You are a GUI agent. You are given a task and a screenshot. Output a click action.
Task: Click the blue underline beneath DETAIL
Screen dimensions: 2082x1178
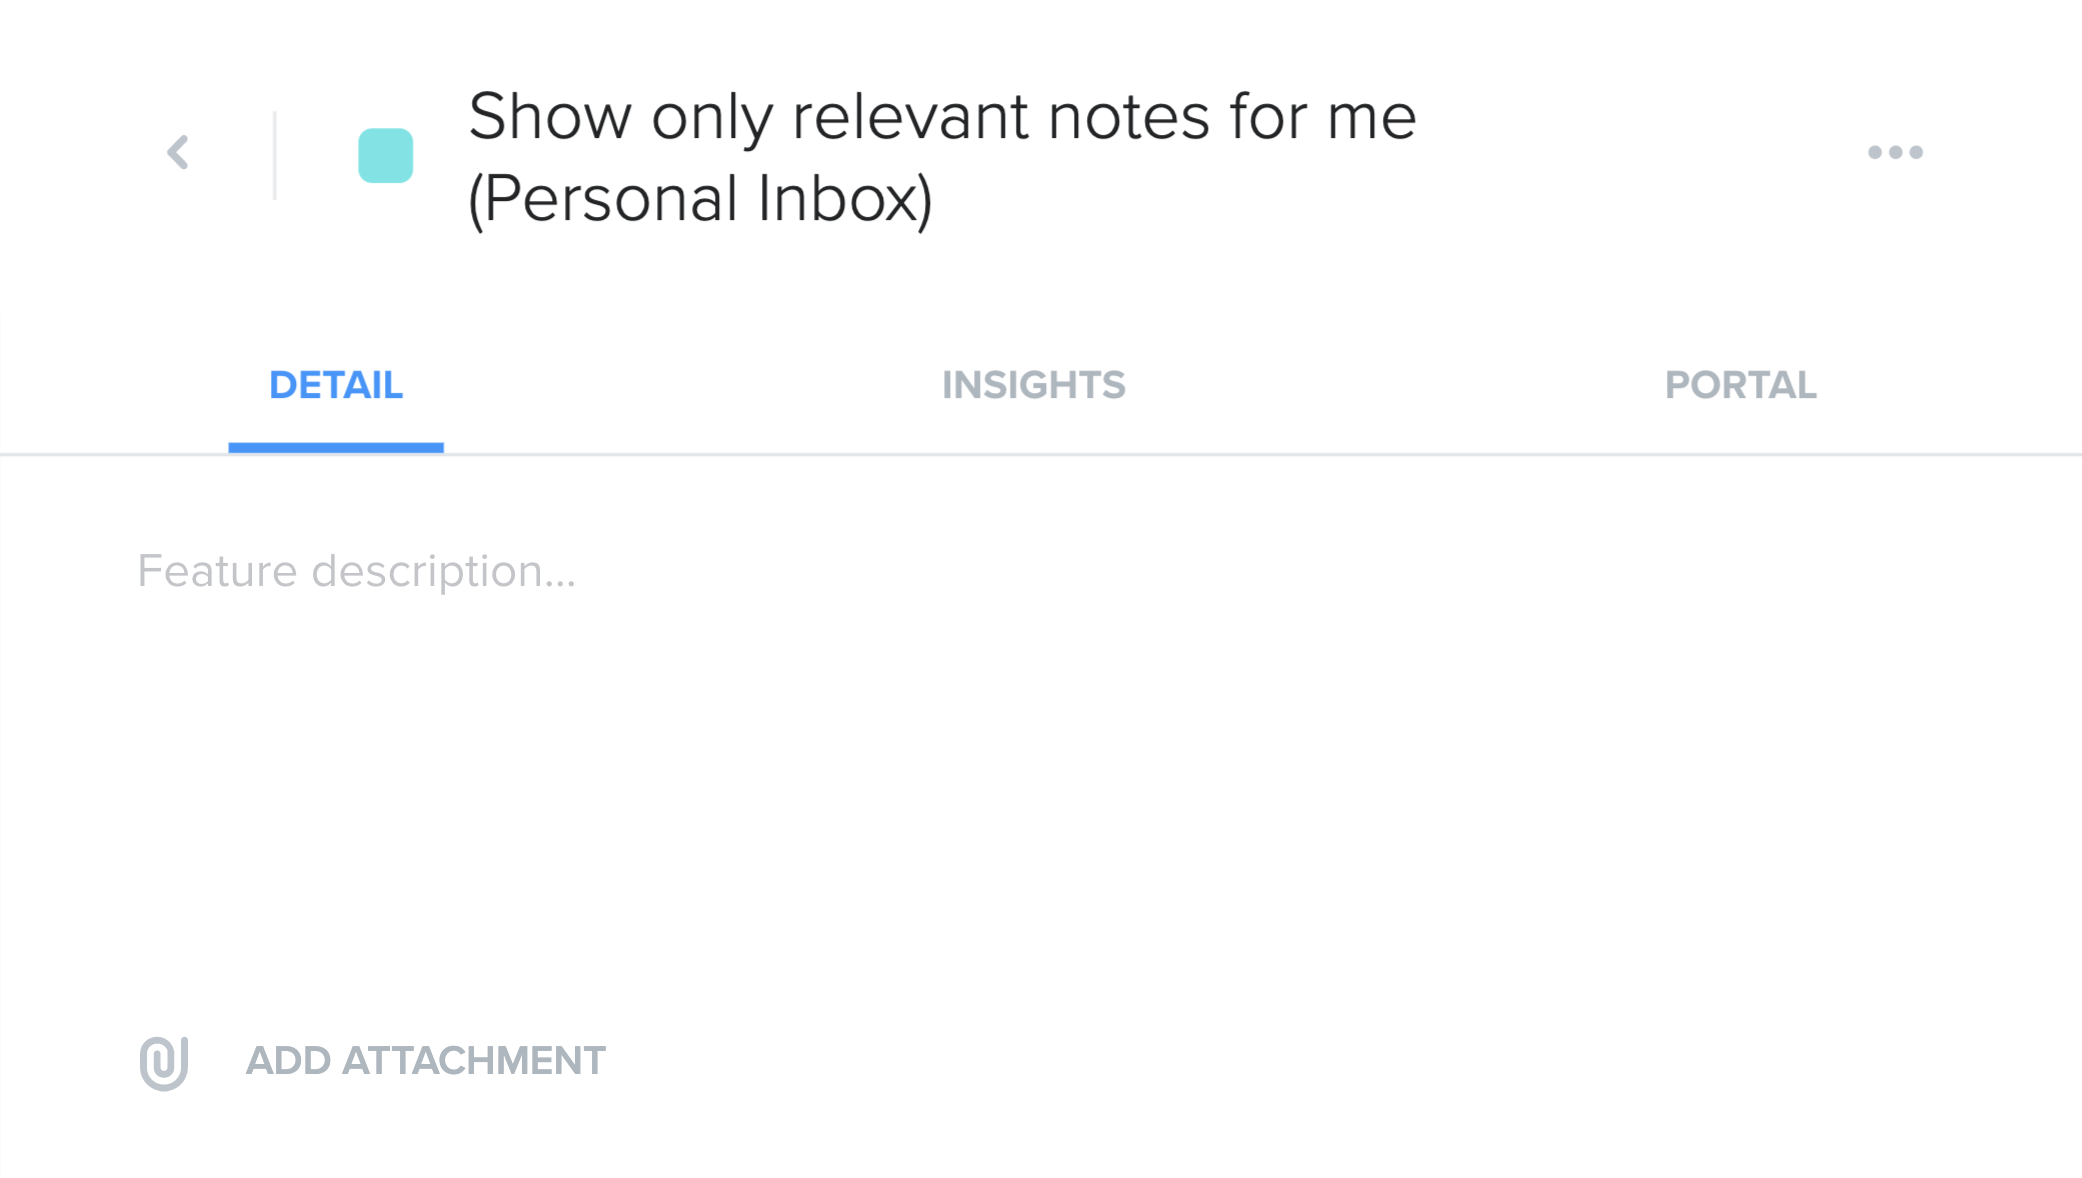336,448
